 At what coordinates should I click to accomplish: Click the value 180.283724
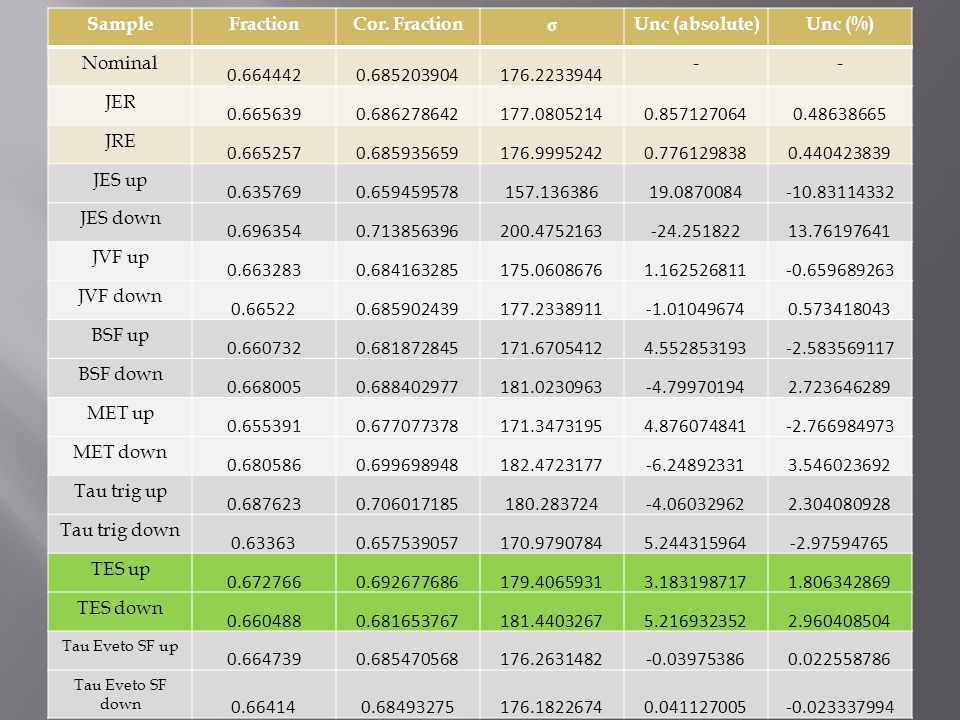tap(552, 504)
